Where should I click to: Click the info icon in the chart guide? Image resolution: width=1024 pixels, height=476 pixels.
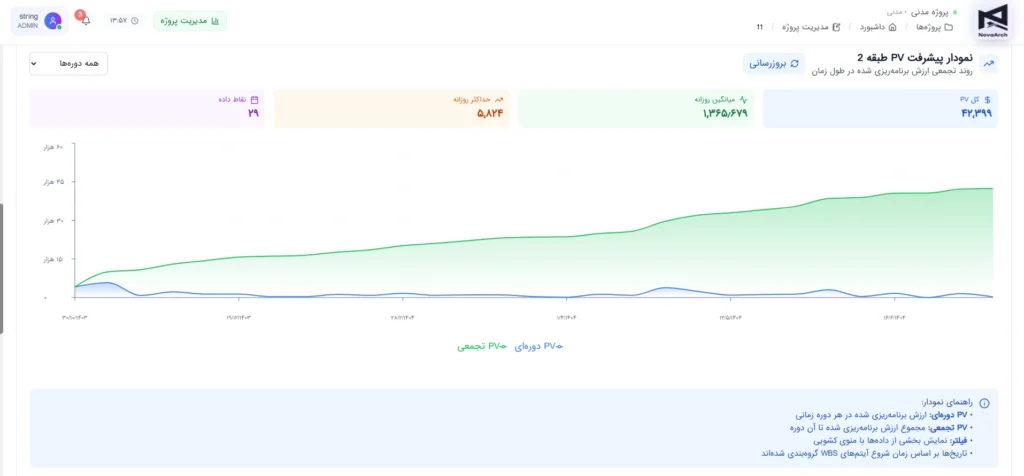click(x=984, y=403)
